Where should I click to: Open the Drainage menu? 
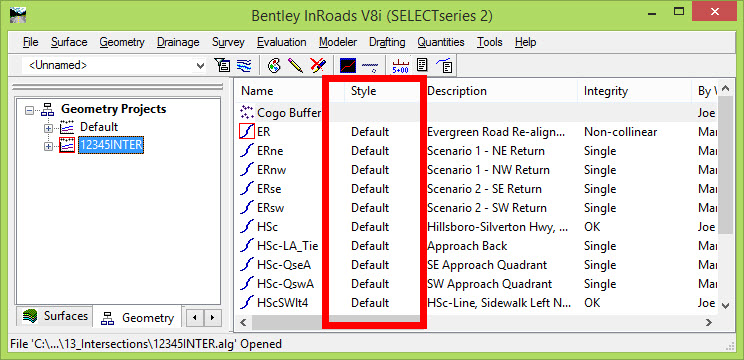(178, 42)
